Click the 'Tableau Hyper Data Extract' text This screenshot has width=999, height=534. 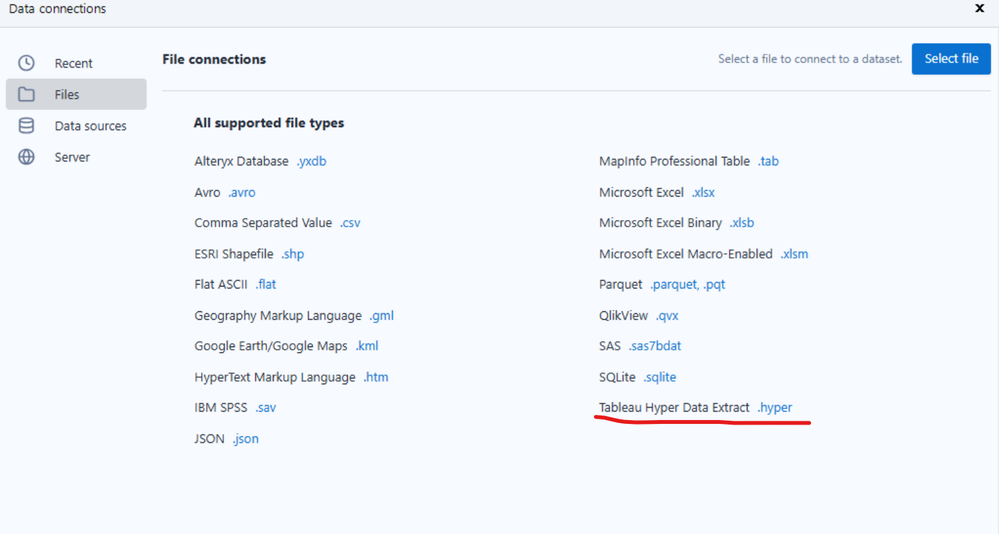pyautogui.click(x=674, y=408)
